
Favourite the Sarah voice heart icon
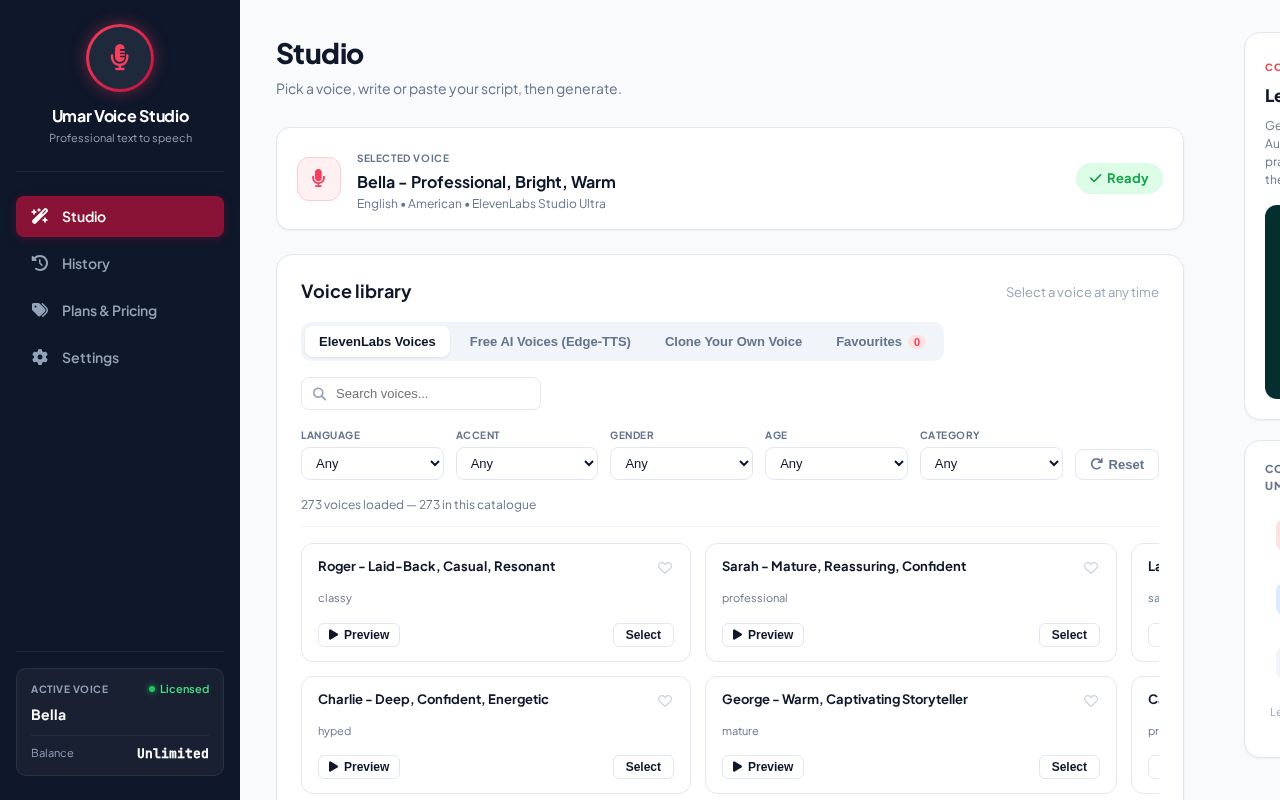point(1091,568)
